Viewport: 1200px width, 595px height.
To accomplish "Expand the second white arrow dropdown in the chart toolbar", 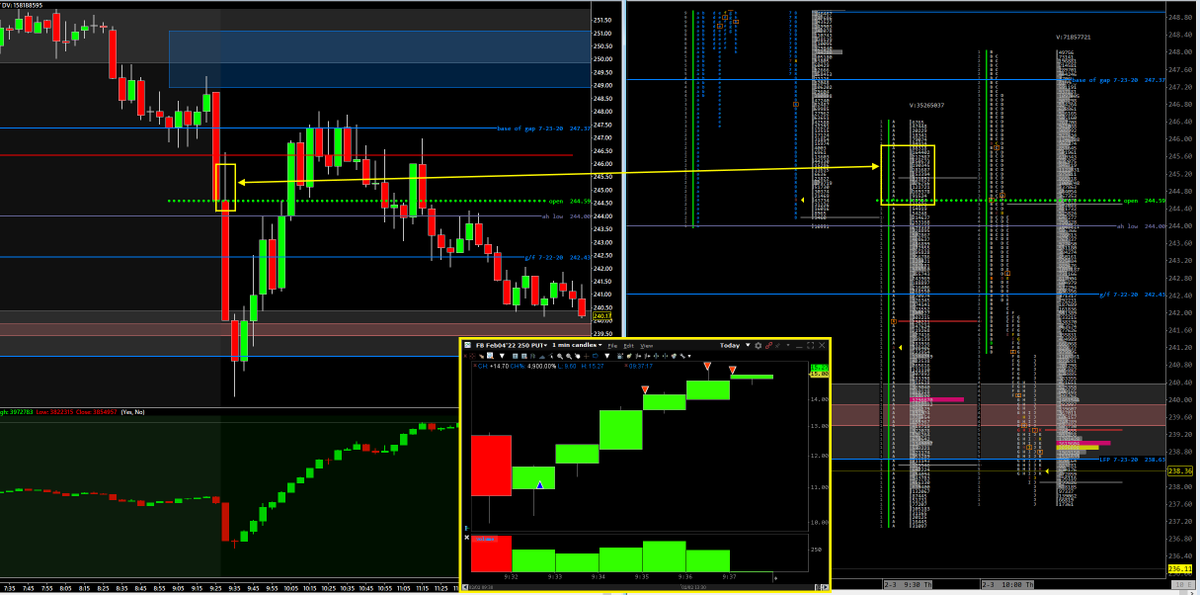I will click(607, 356).
